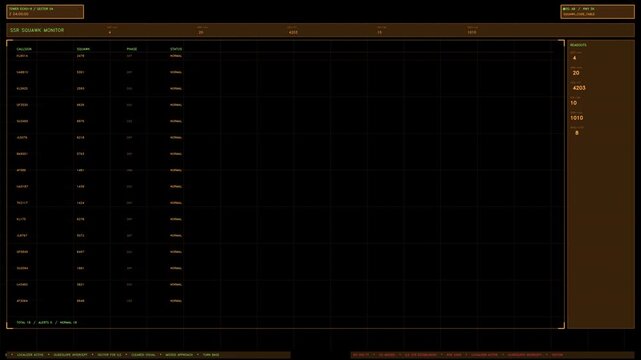Click value 1010 in the Readouts panel
641x360 pixels.
[x=577, y=118]
